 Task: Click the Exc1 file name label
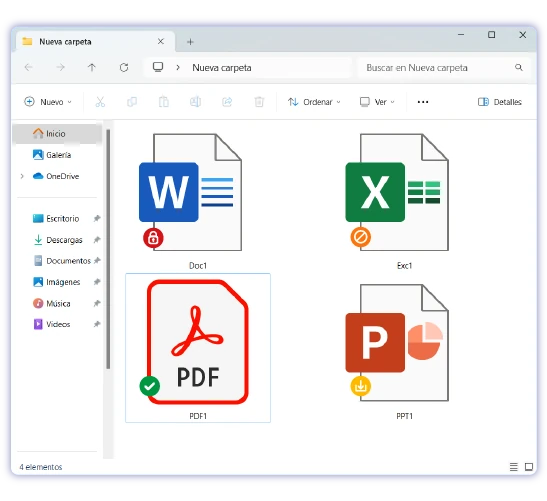tap(404, 266)
